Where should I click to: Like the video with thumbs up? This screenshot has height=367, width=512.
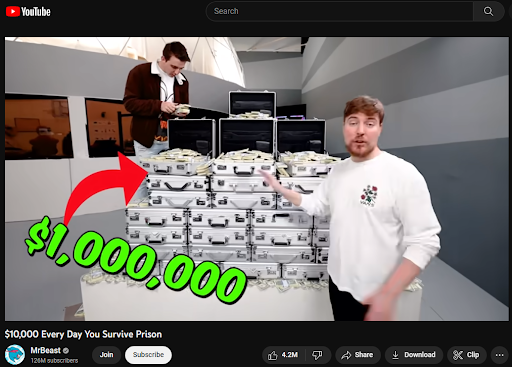(x=272, y=355)
